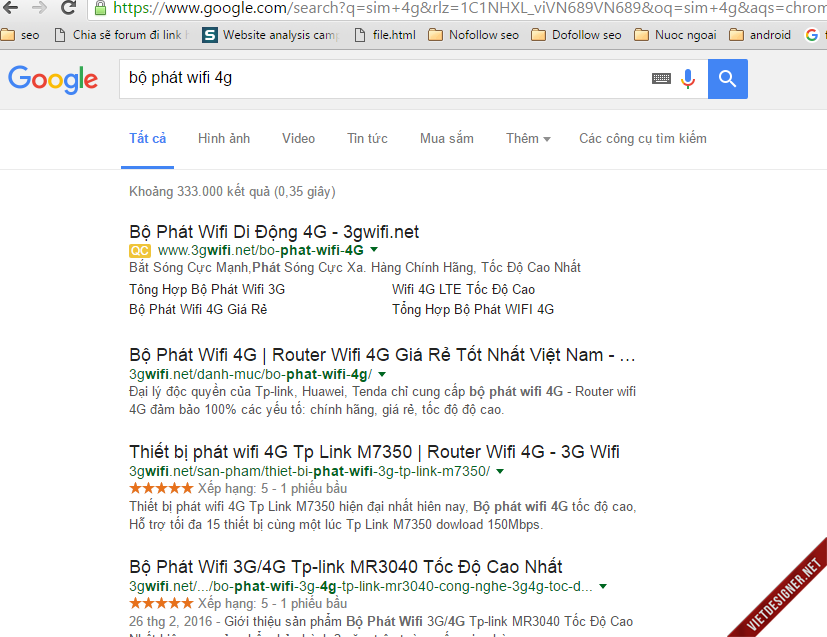Click the green URL ending thiet-bi-phat-wifi-3g-tp-link-m7350/
This screenshot has height=637, width=827.
pyautogui.click(x=310, y=471)
